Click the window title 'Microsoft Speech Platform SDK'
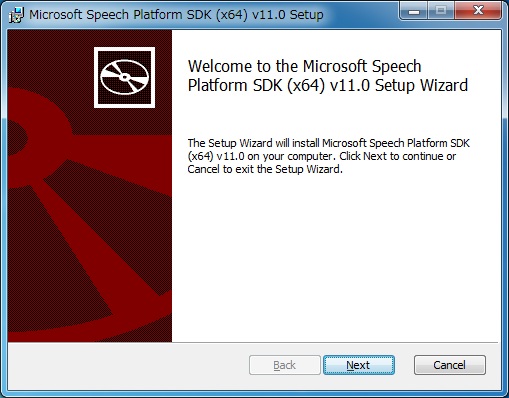The width and height of the screenshot is (509, 398). click(x=176, y=15)
